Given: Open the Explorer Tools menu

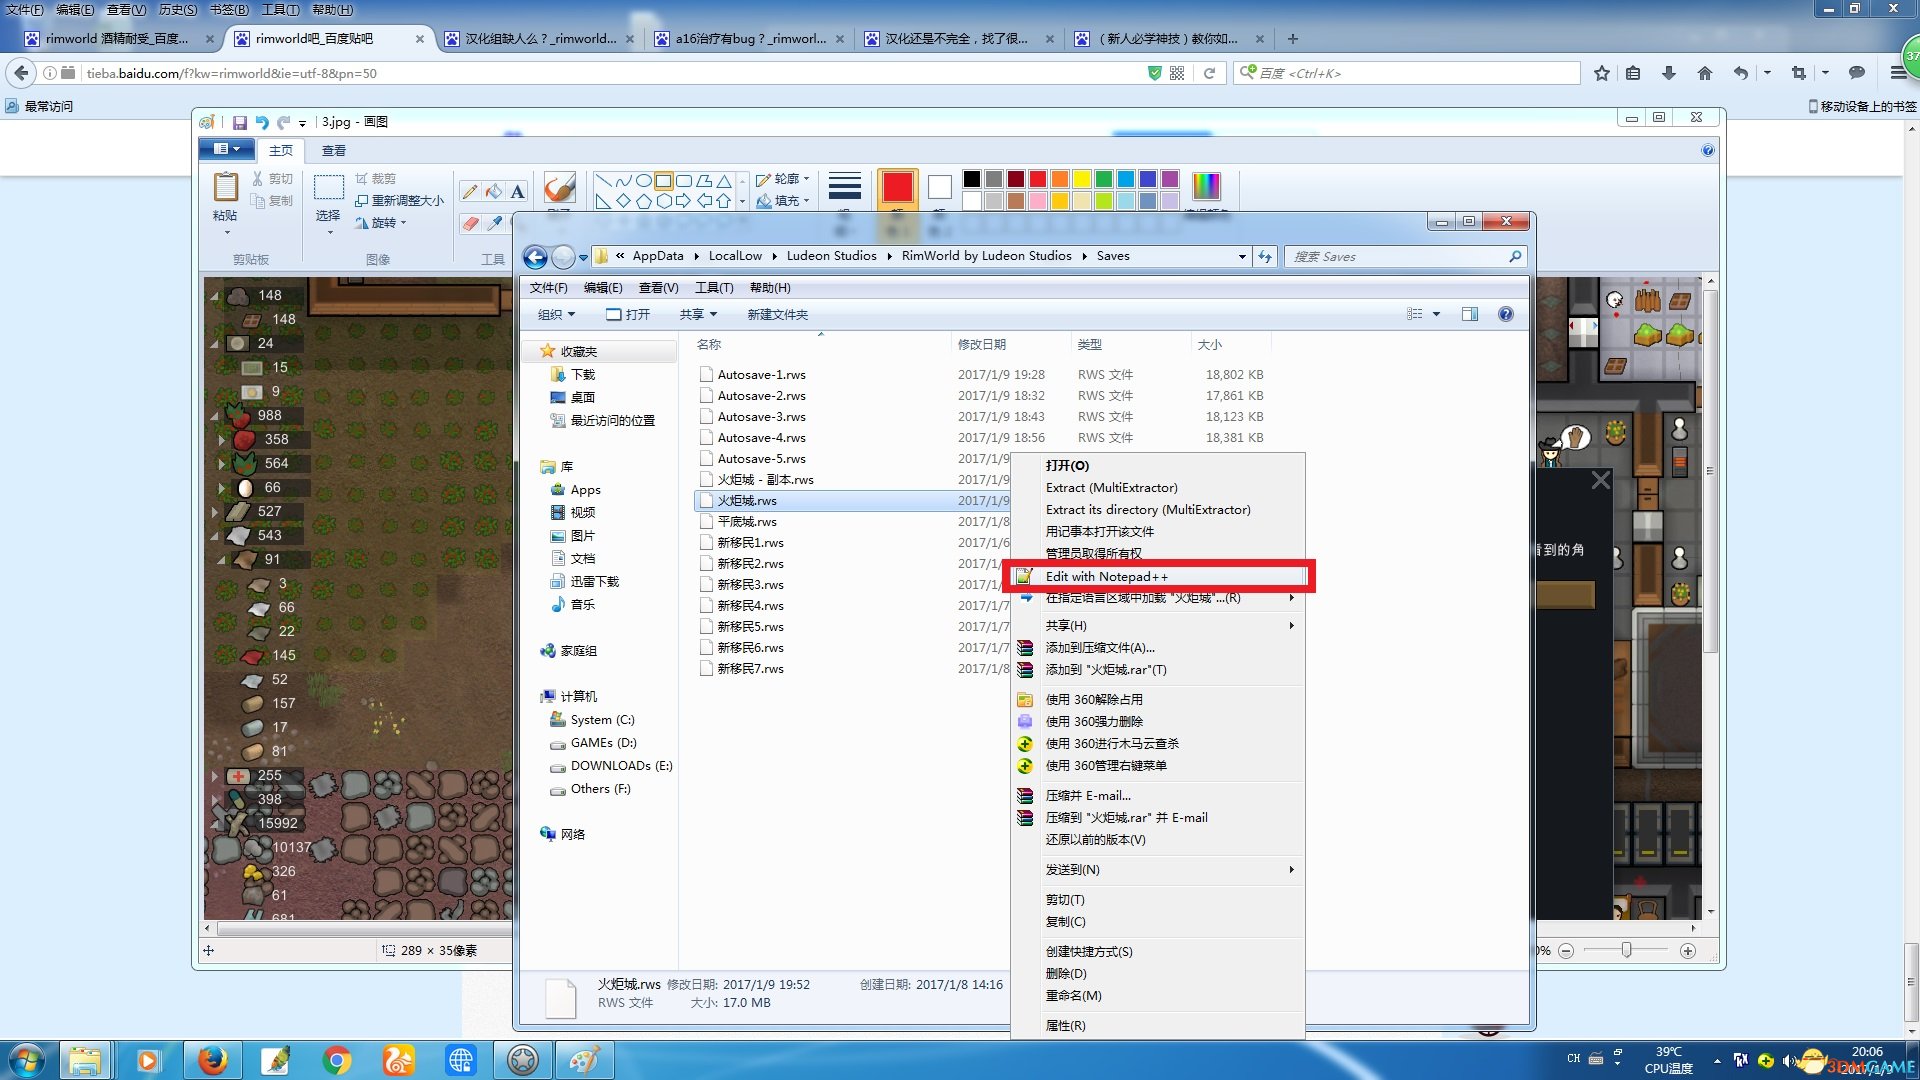Looking at the screenshot, I should (714, 288).
